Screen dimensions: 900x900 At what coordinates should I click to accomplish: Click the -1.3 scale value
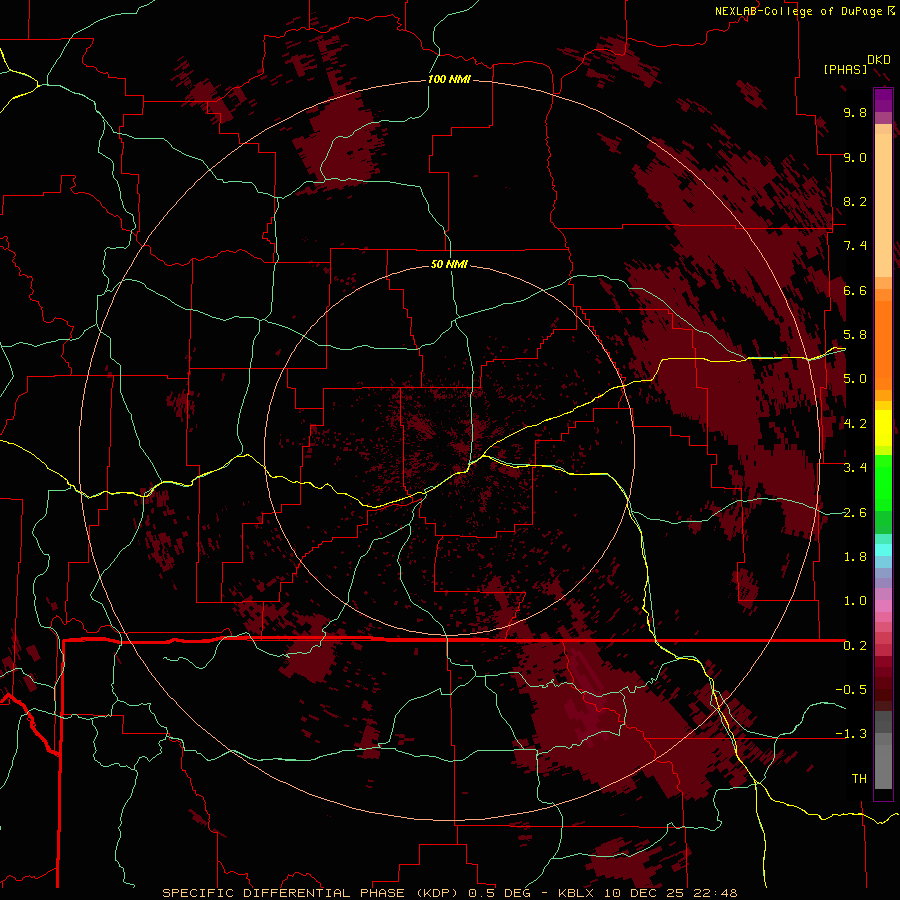851,734
